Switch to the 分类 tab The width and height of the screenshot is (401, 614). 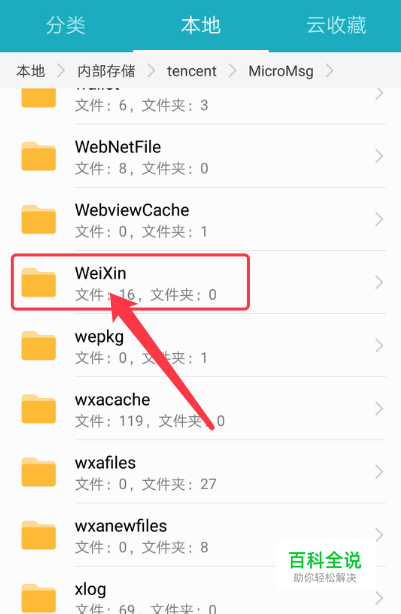coord(65,25)
